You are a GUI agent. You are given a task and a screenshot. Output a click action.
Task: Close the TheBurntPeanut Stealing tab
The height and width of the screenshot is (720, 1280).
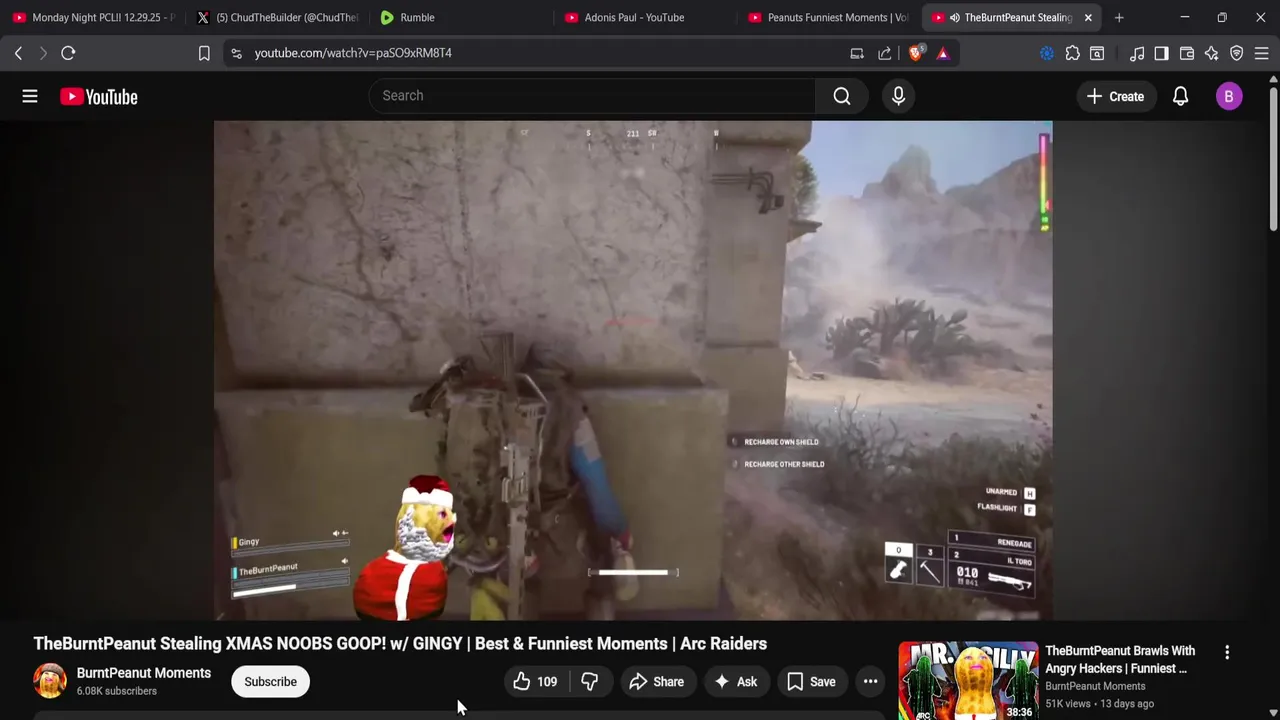(1088, 17)
